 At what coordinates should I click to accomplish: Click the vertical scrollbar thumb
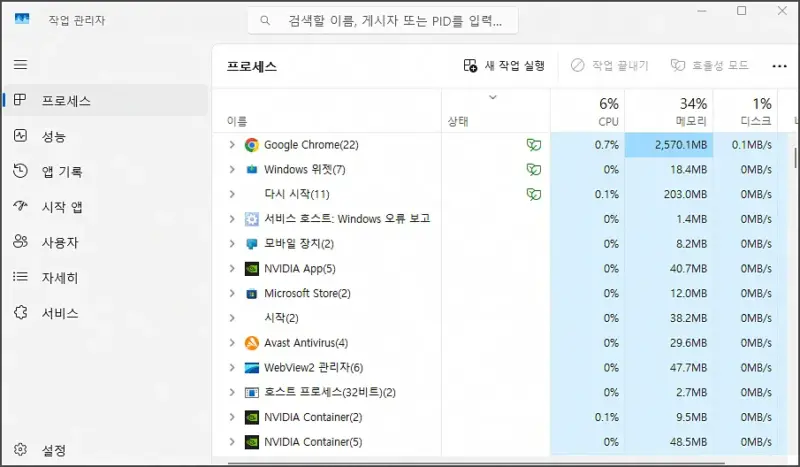coord(795,158)
